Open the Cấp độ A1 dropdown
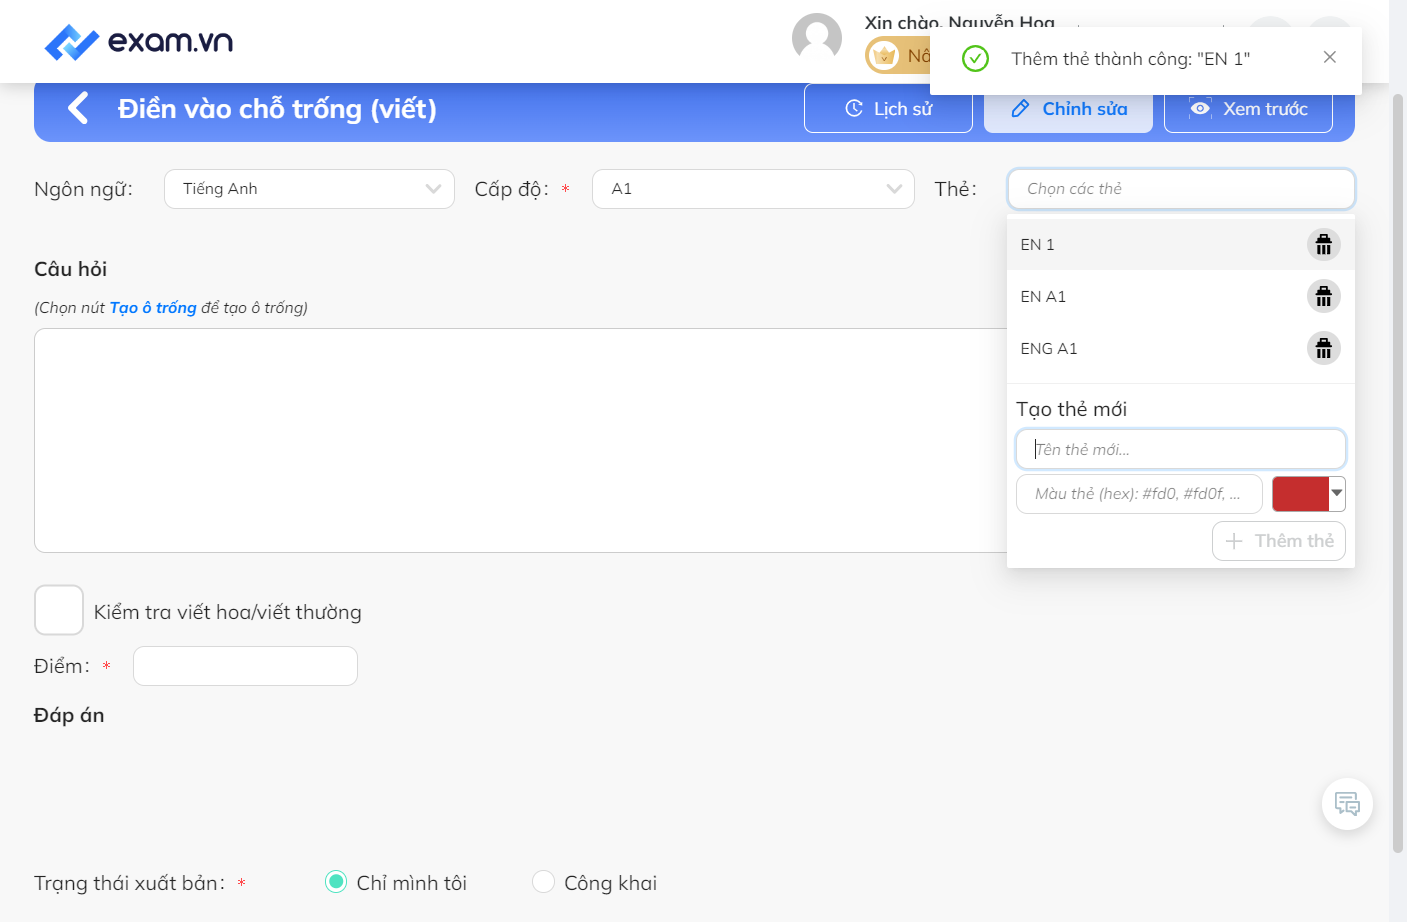This screenshot has height=922, width=1407. (753, 189)
